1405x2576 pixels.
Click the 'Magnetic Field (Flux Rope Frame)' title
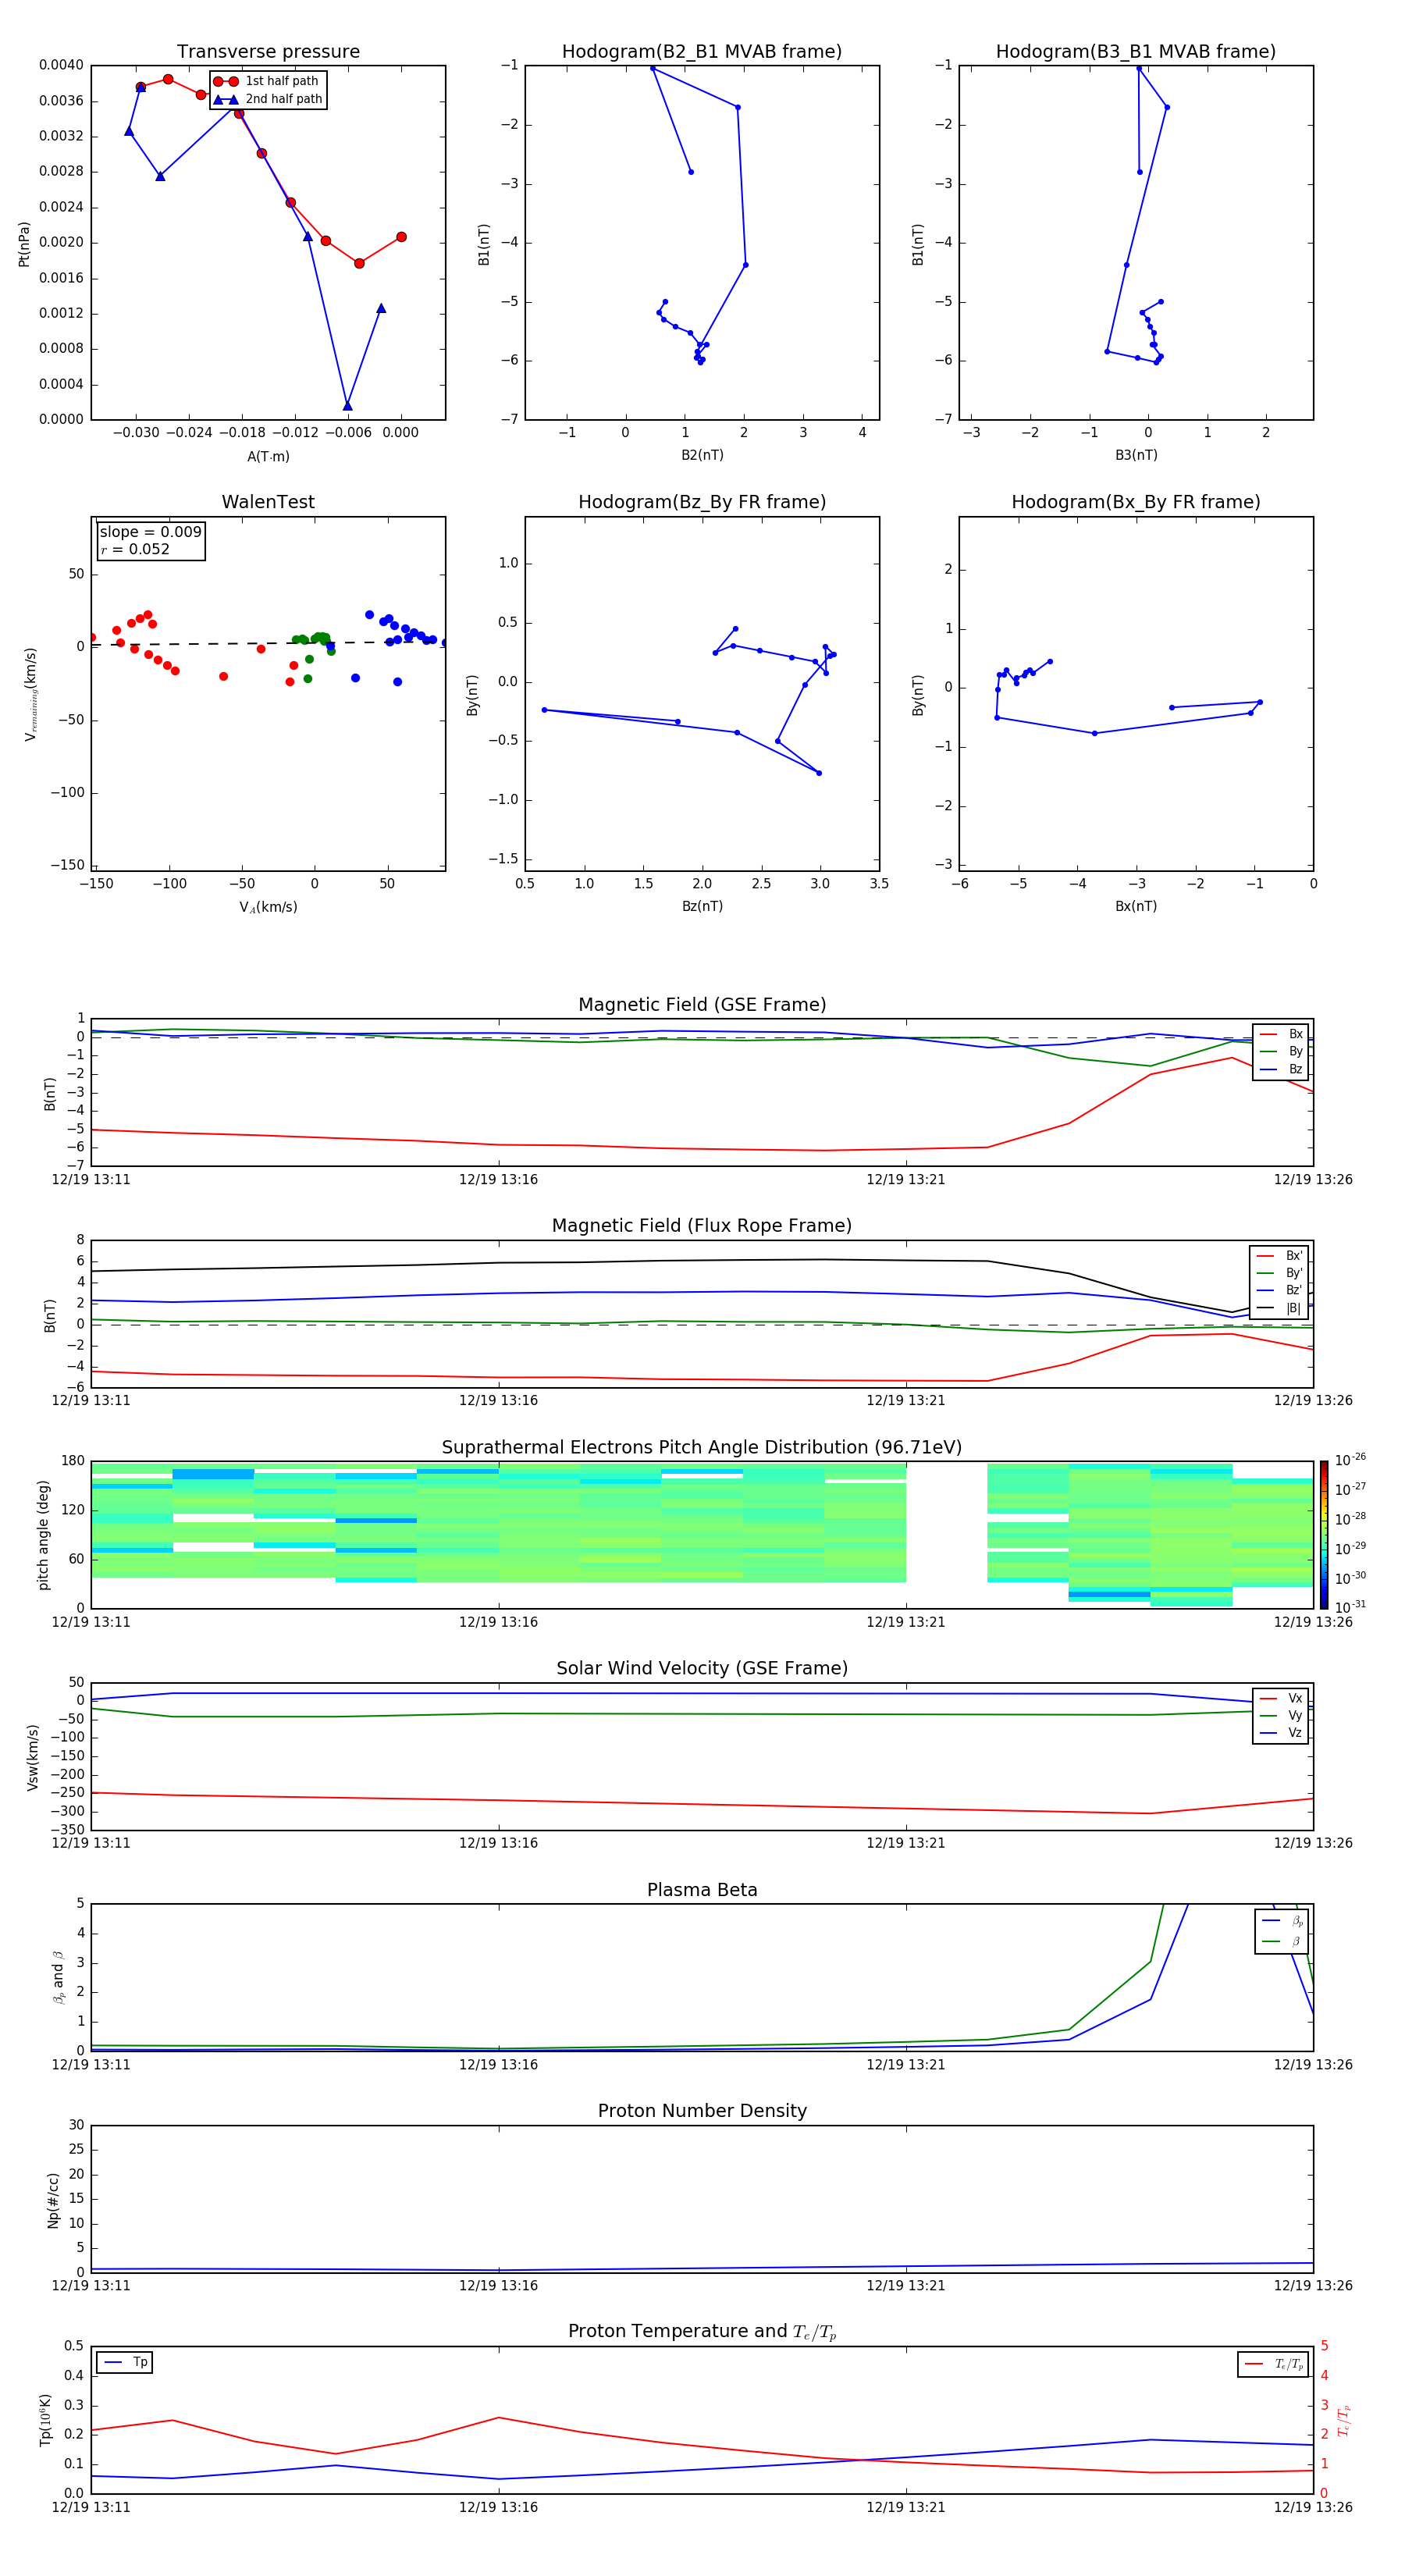702,1226
